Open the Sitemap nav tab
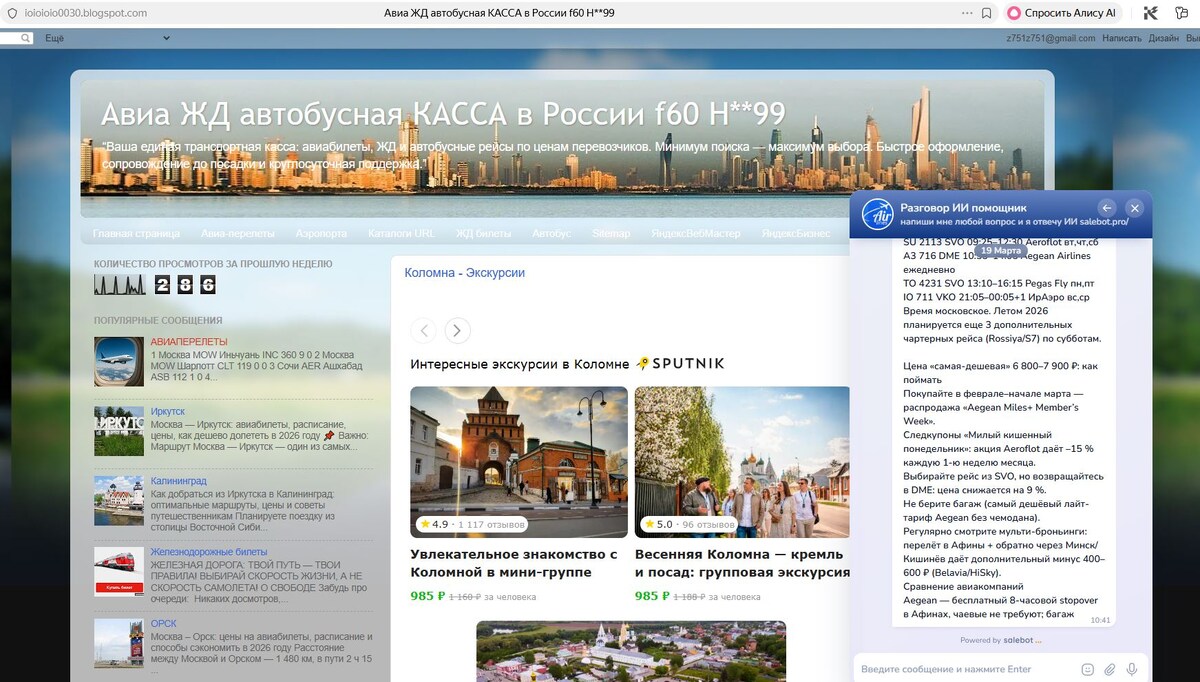This screenshot has width=1200, height=682. tap(611, 233)
